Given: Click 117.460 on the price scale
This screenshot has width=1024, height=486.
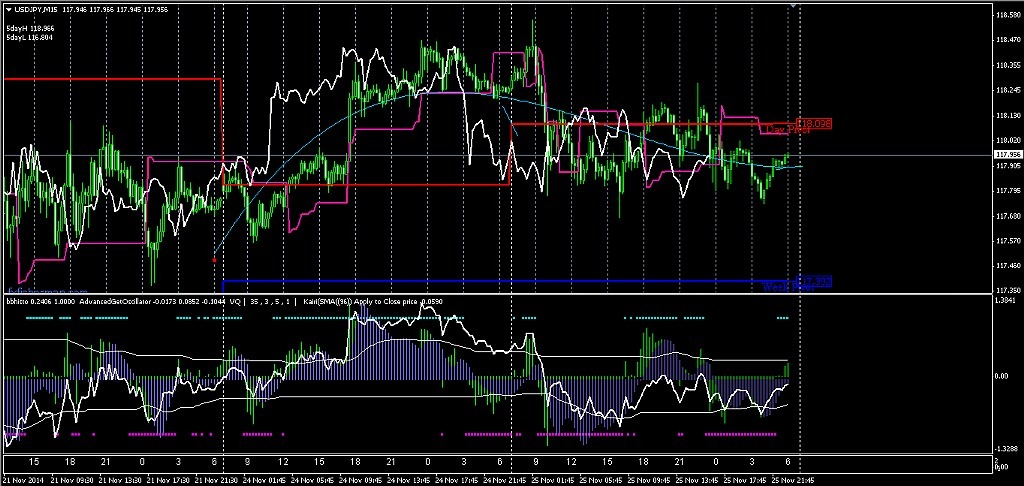Looking at the screenshot, I should click(1006, 266).
